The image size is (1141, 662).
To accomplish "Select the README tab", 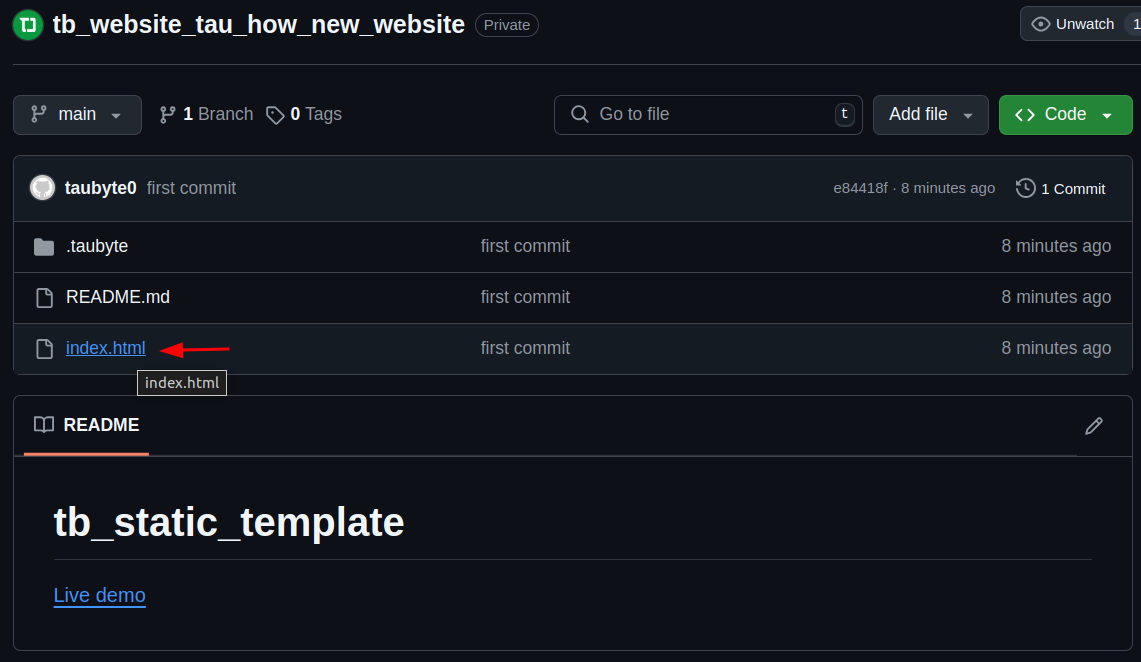I will (x=87, y=426).
